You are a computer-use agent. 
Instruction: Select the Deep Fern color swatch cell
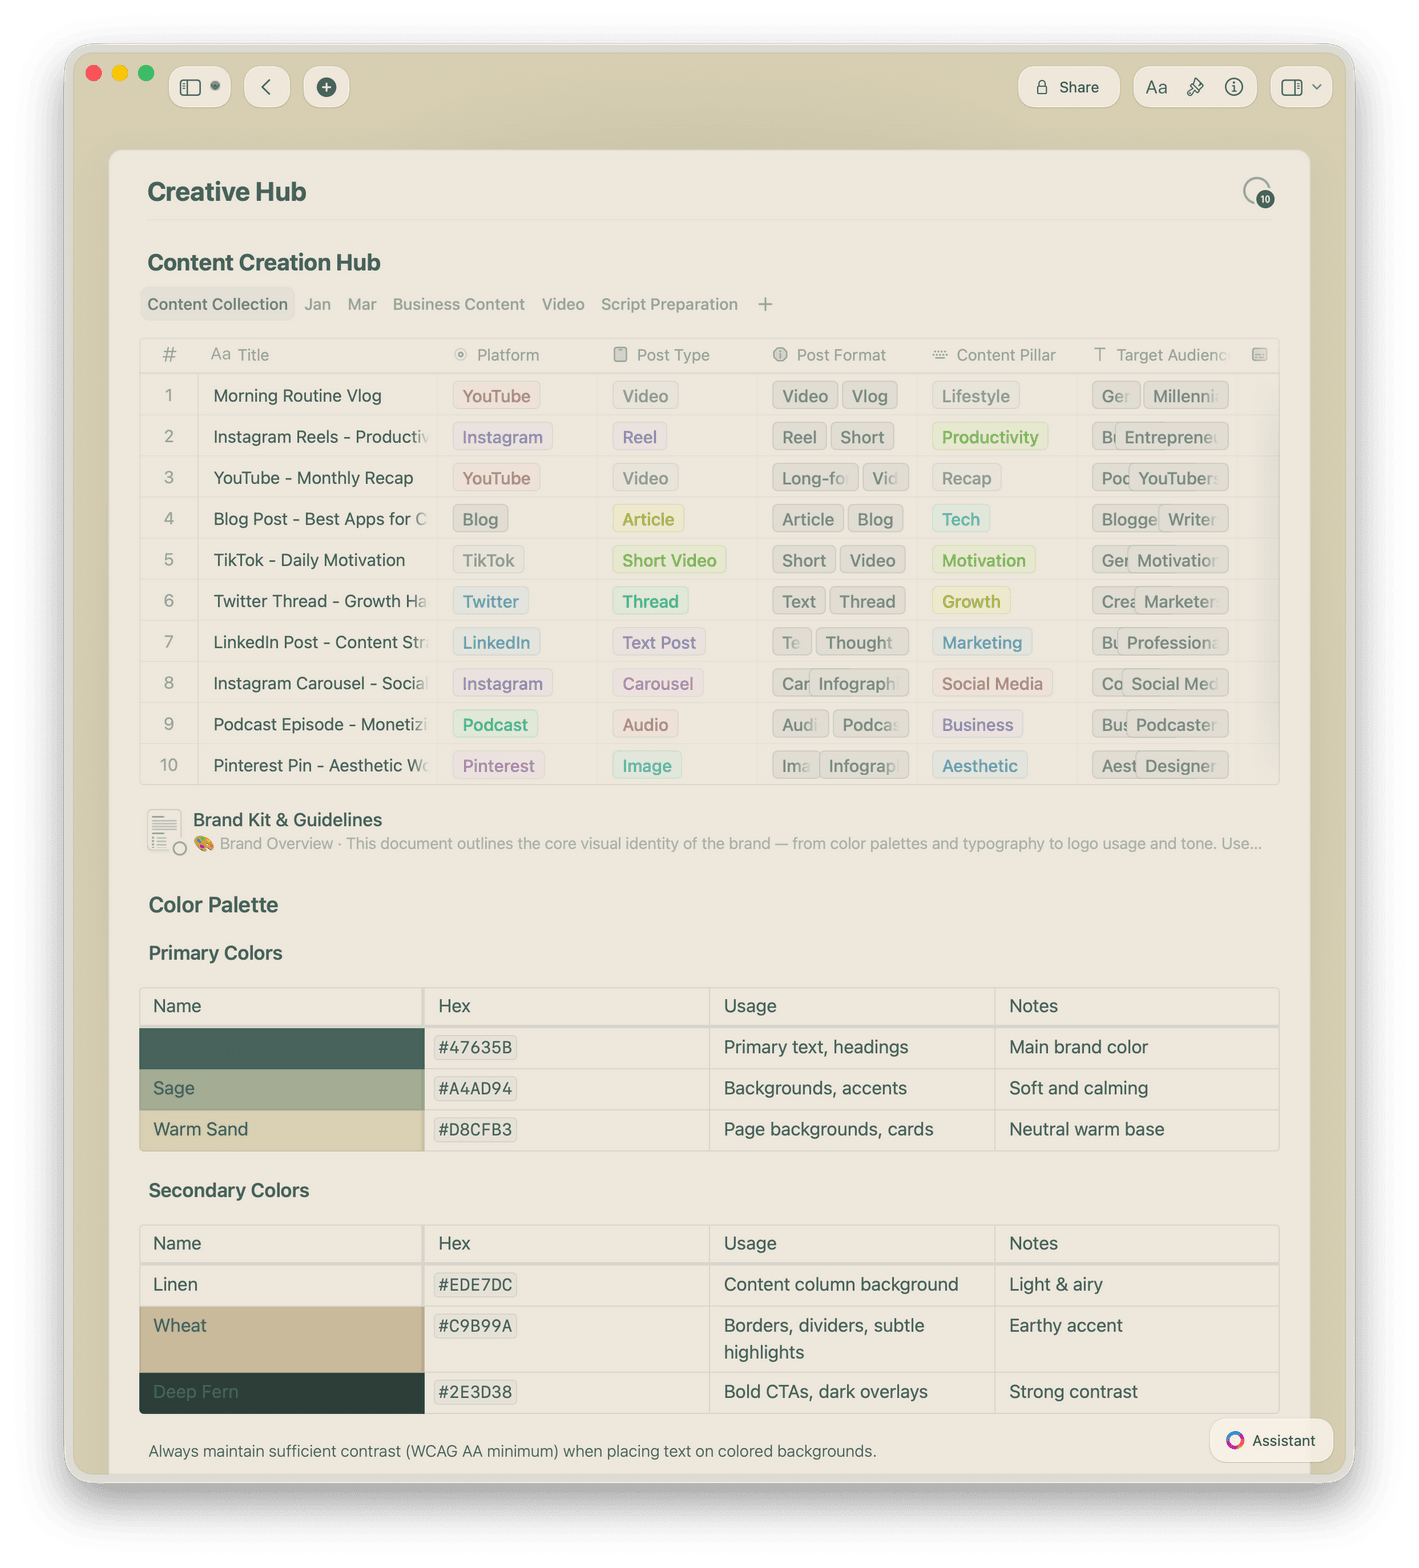tap(281, 1392)
